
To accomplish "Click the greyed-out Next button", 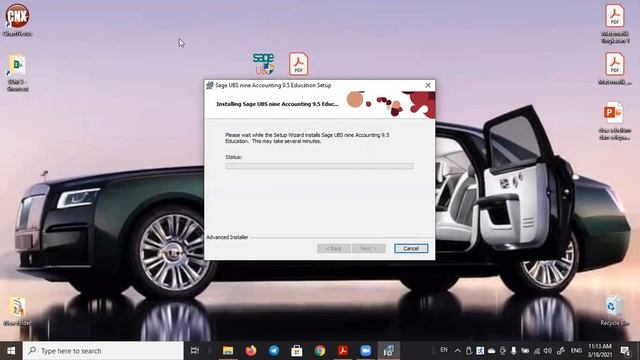I will (x=368, y=248).
